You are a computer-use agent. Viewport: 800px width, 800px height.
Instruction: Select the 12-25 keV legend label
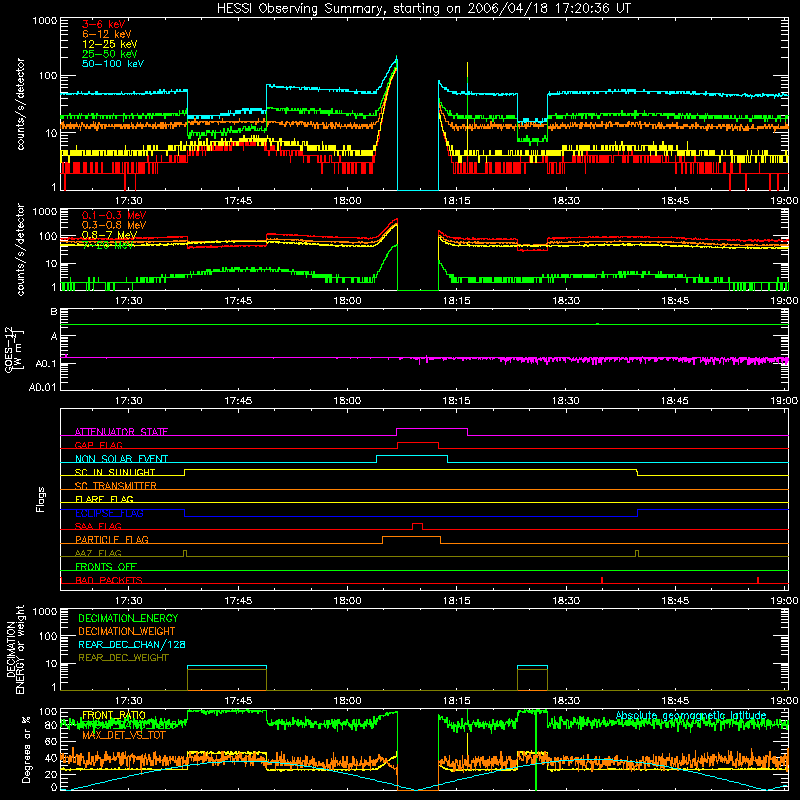(x=110, y=44)
